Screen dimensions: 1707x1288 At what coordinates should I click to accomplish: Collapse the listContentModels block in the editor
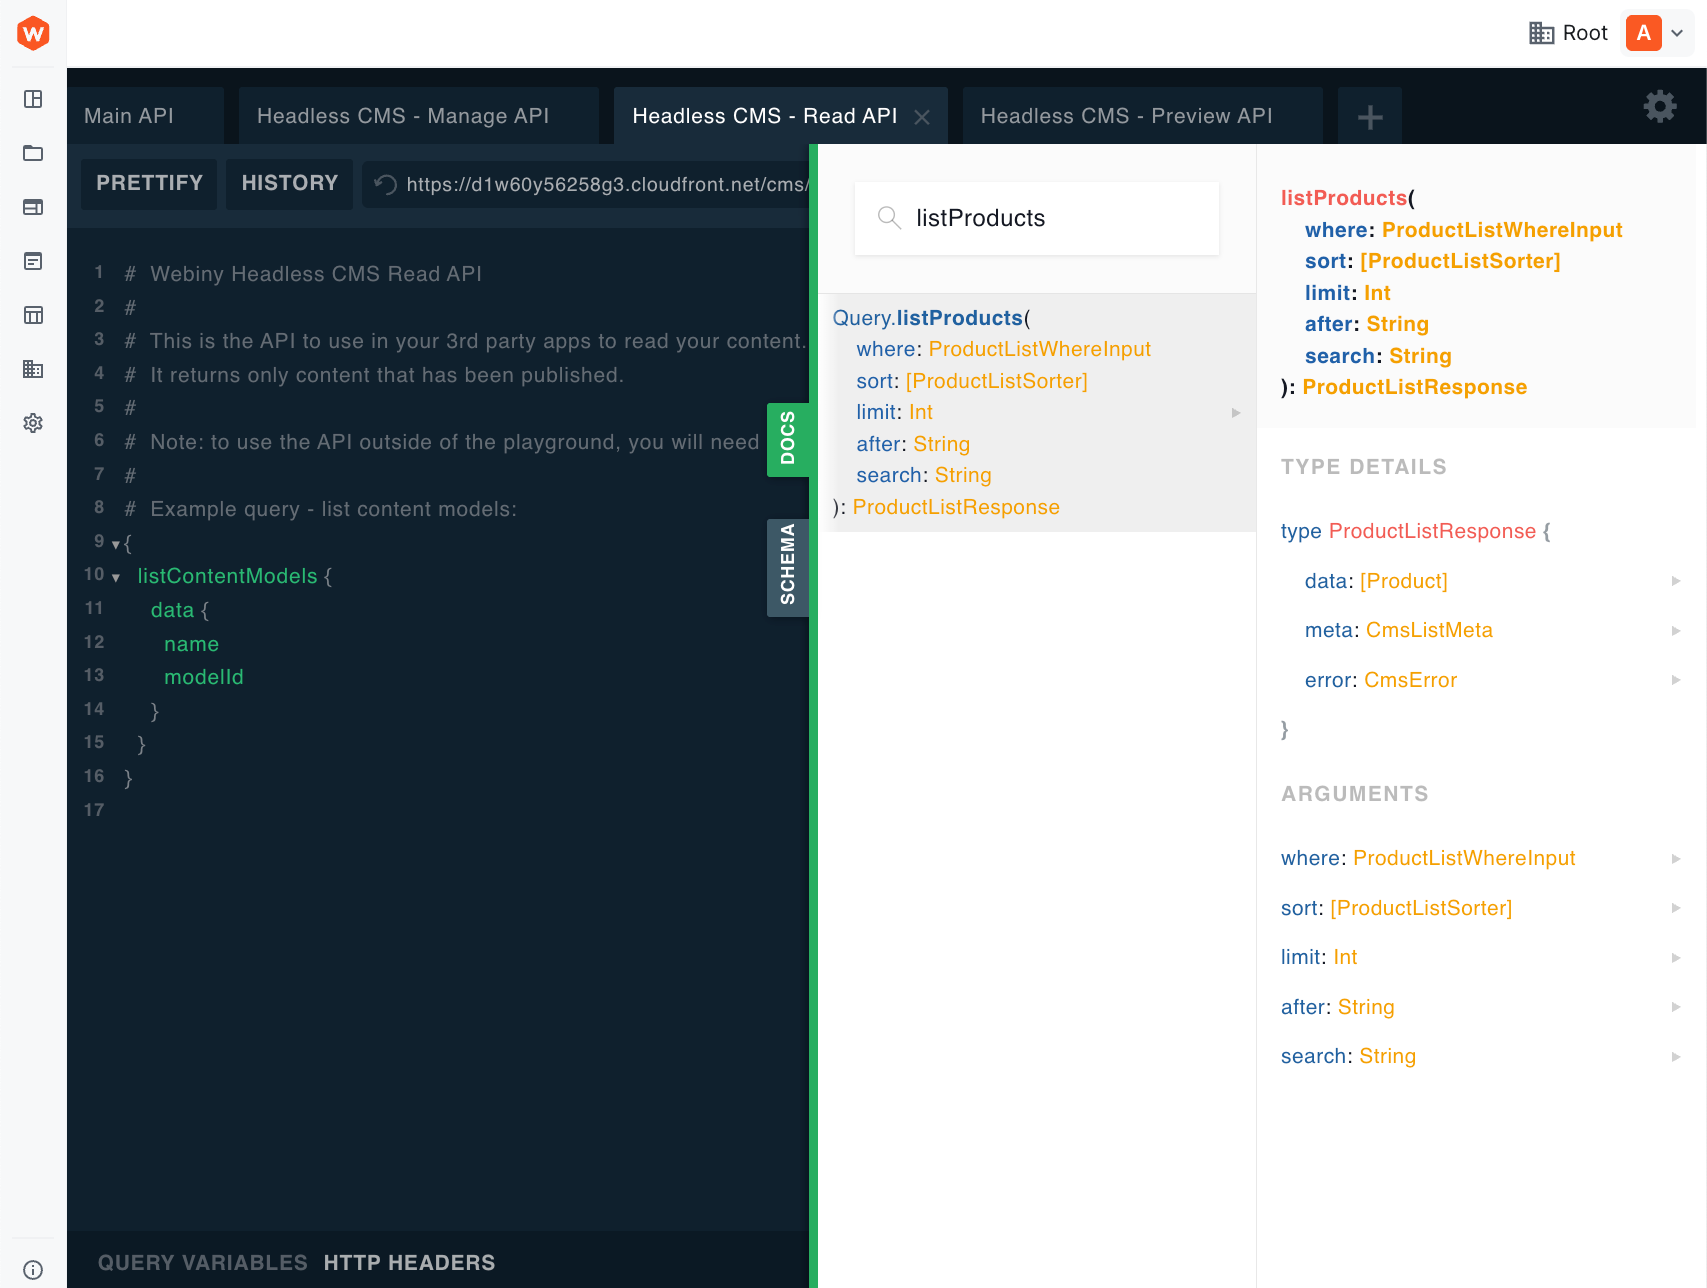pos(115,576)
